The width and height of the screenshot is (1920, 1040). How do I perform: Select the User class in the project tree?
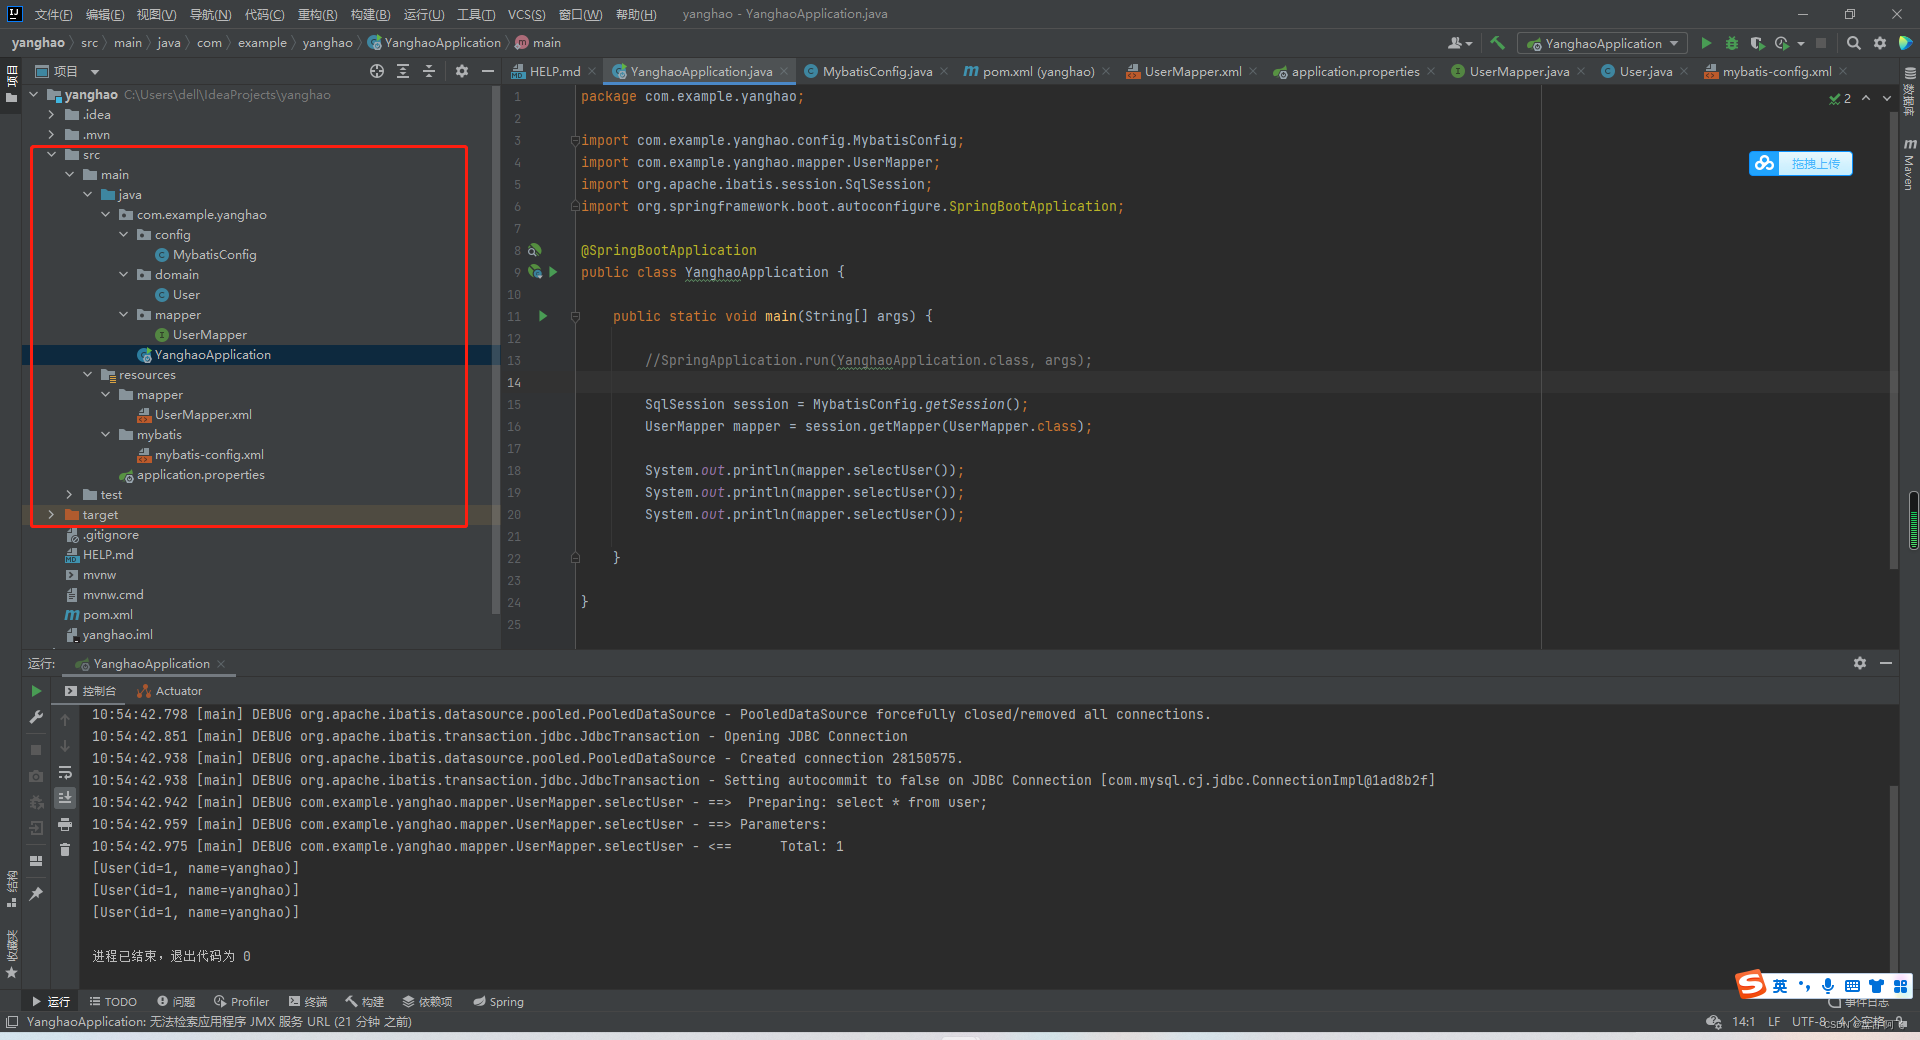(186, 294)
